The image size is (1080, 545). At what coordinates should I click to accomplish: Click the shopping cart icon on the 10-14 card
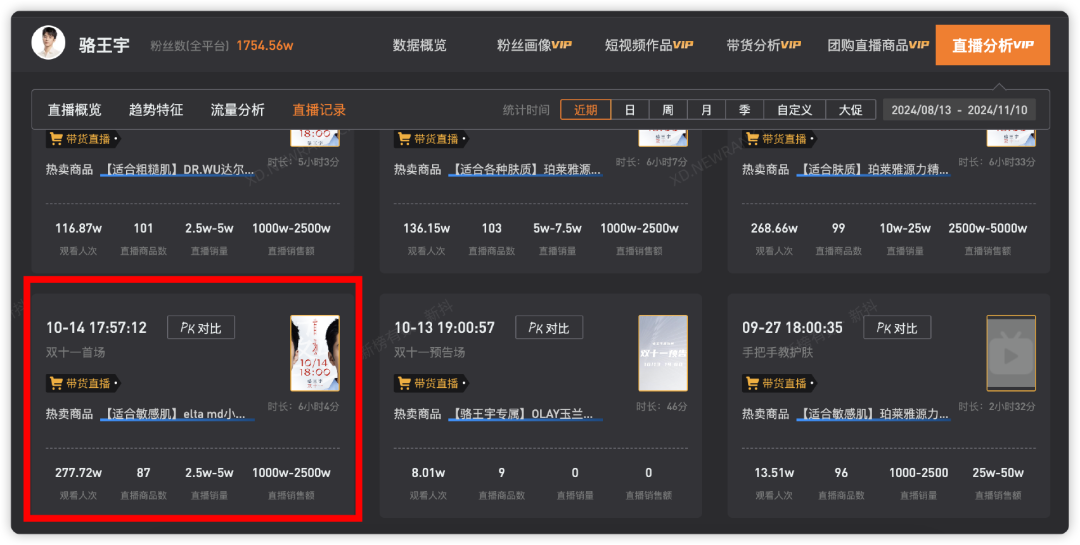55,383
